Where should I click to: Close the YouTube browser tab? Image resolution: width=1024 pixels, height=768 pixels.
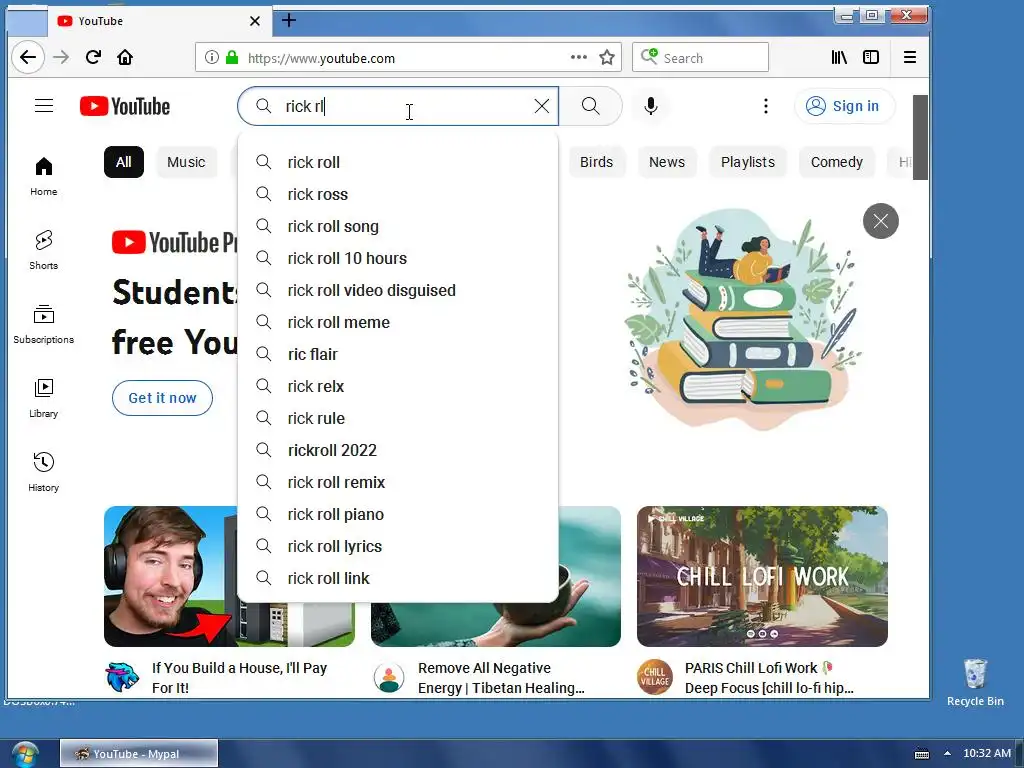255,21
